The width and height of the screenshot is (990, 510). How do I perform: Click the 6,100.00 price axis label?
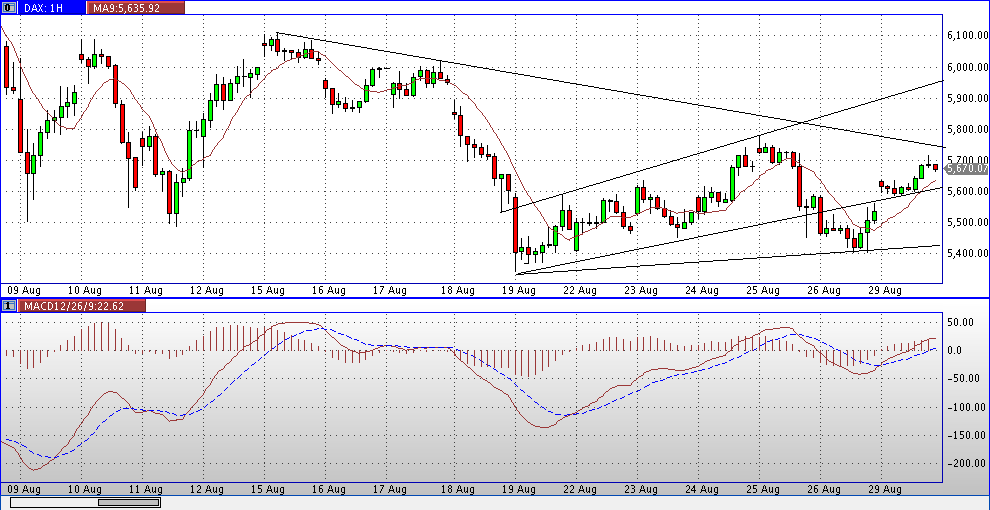pyautogui.click(x=967, y=36)
